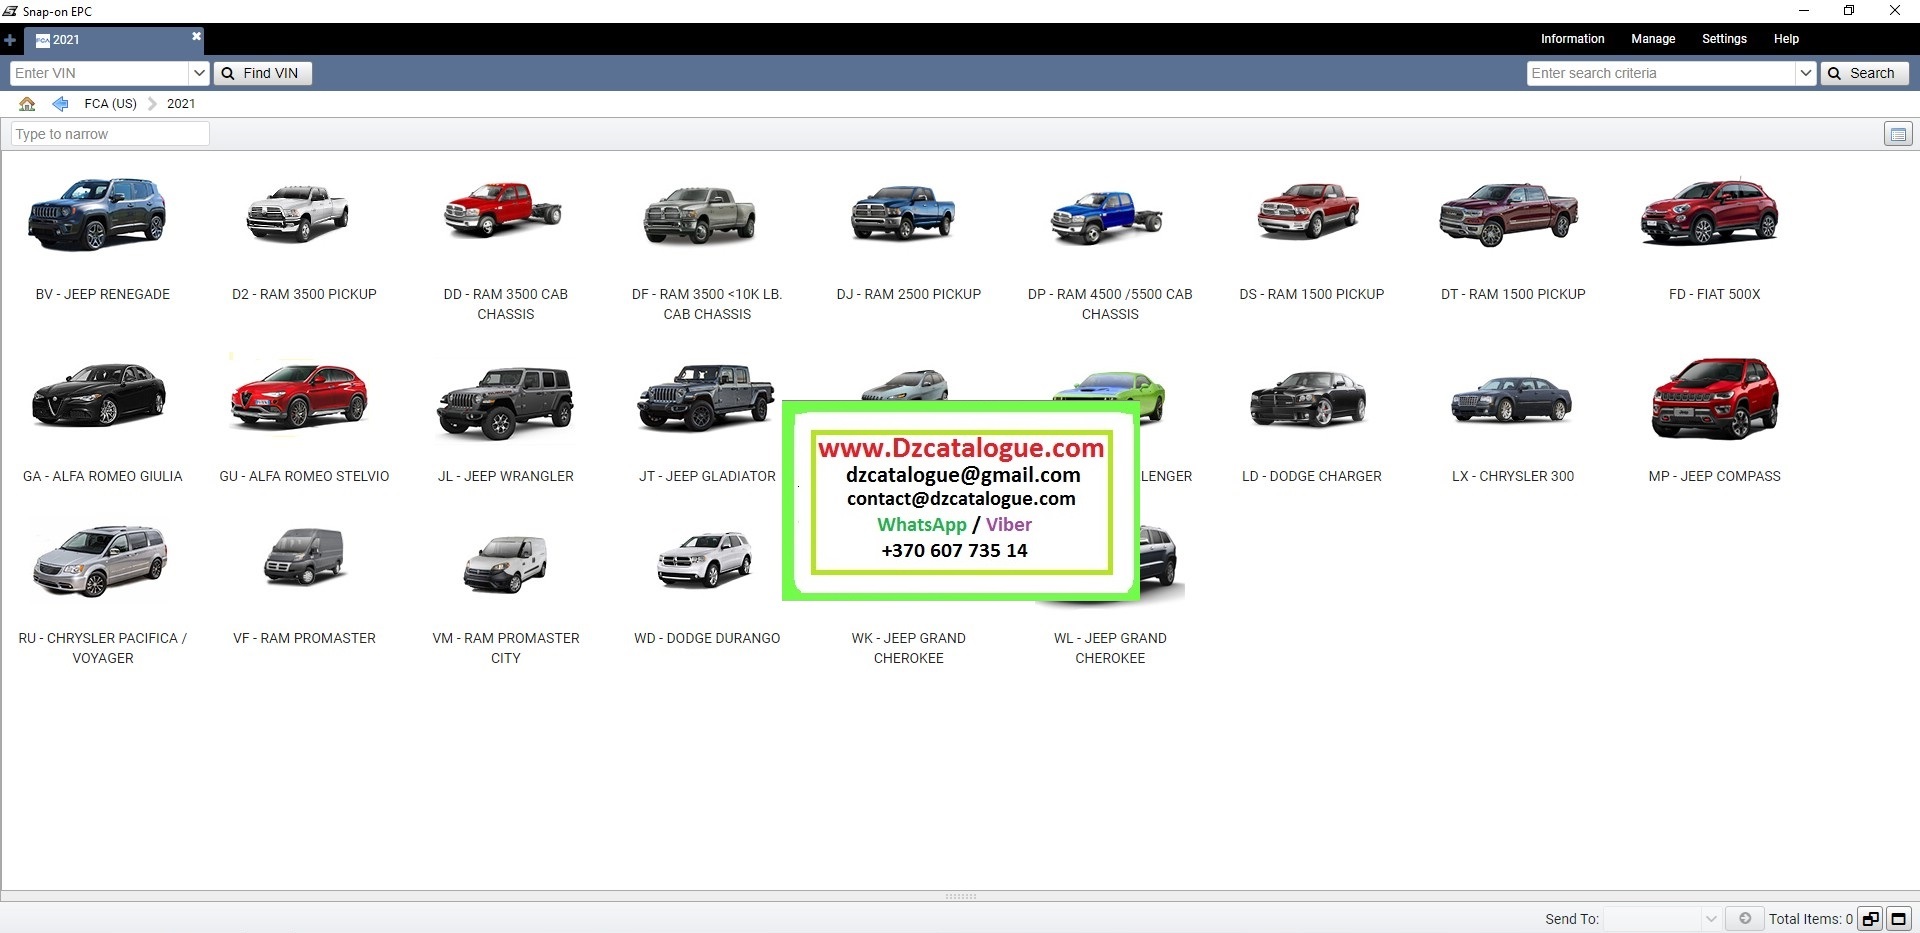Open the D2 RAM 3500 Pickup thumbnail
The image size is (1920, 933).
click(x=298, y=214)
